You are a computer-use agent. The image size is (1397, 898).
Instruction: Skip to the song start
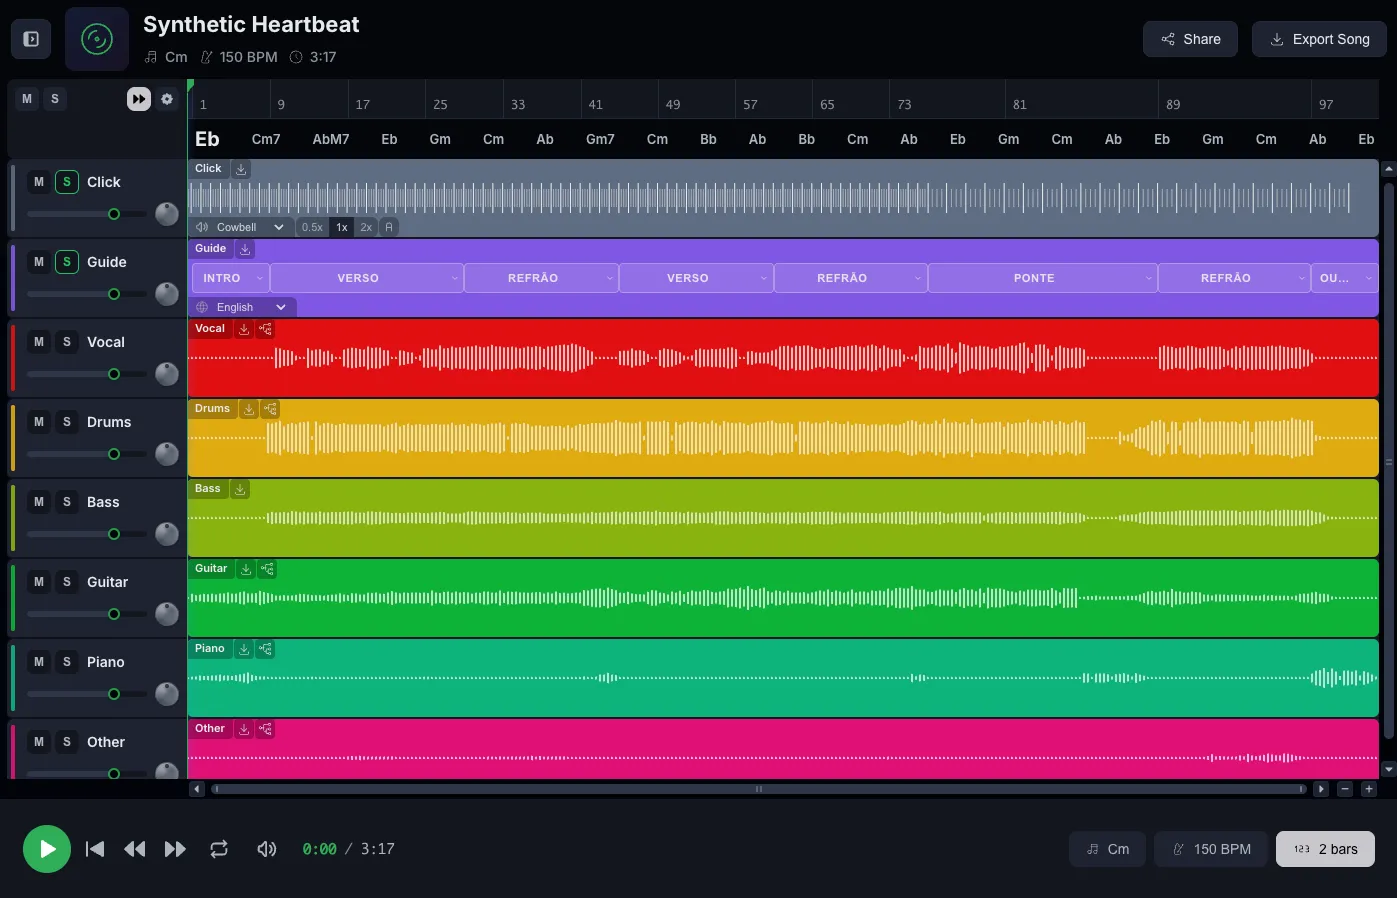[x=95, y=849]
